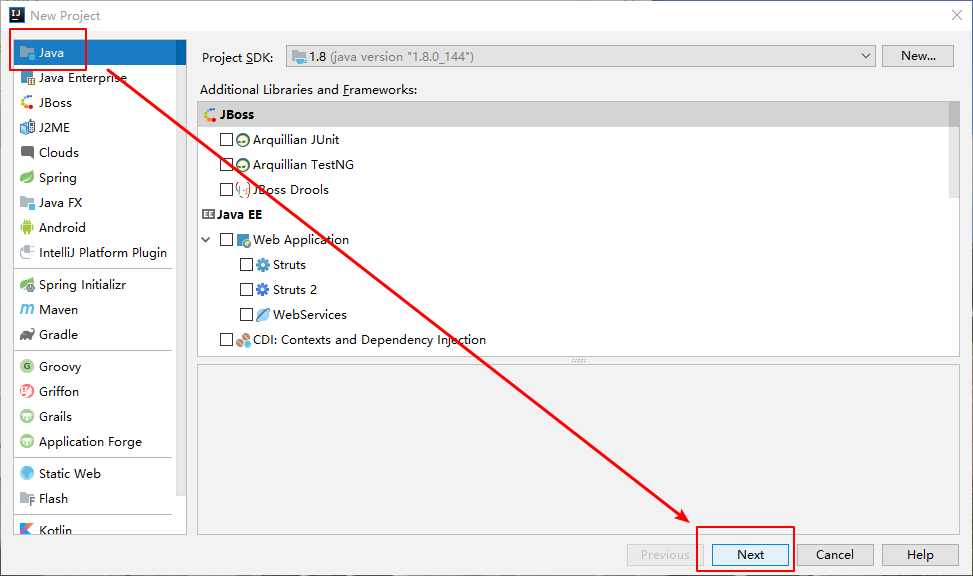The height and width of the screenshot is (576, 973).
Task: Enable the Arquillian JUnit checkbox
Action: tap(226, 140)
